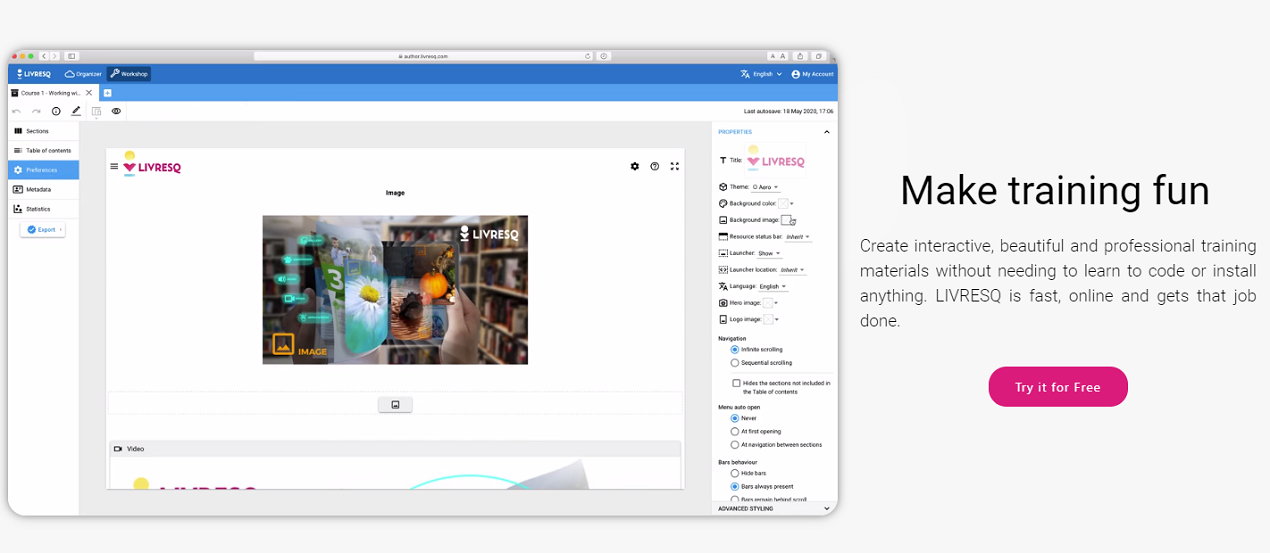Screen dimensions: 1270x553
Task: Click the Title logo thumbnail in Properties
Action: (775, 160)
